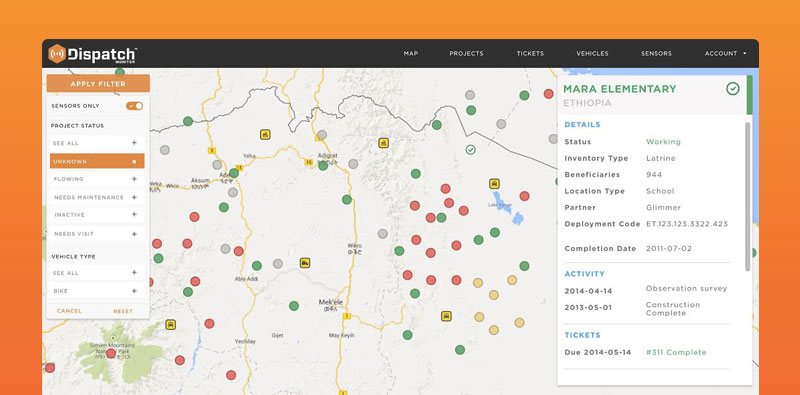Viewport: 800px width, 395px height.
Task: Click the selected checkmark marker on the map
Action: tap(470, 150)
